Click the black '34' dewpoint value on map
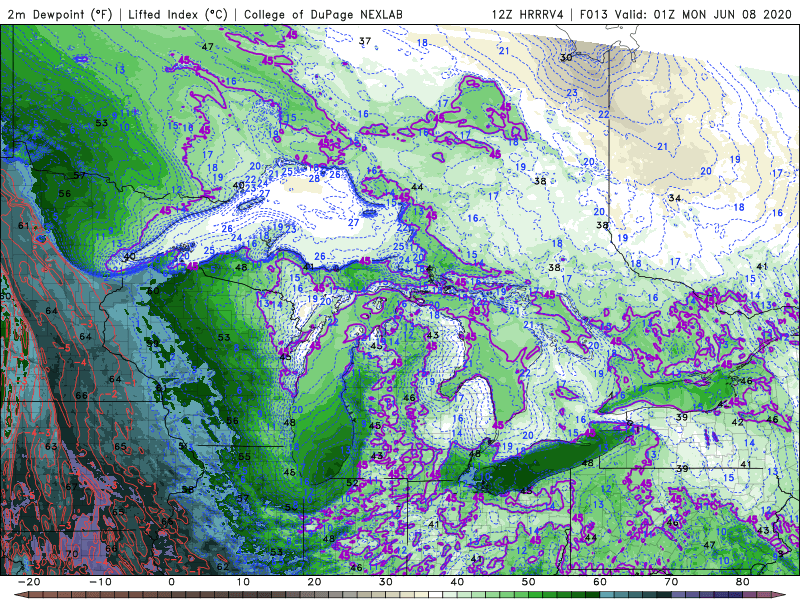800x600 pixels. click(x=674, y=198)
